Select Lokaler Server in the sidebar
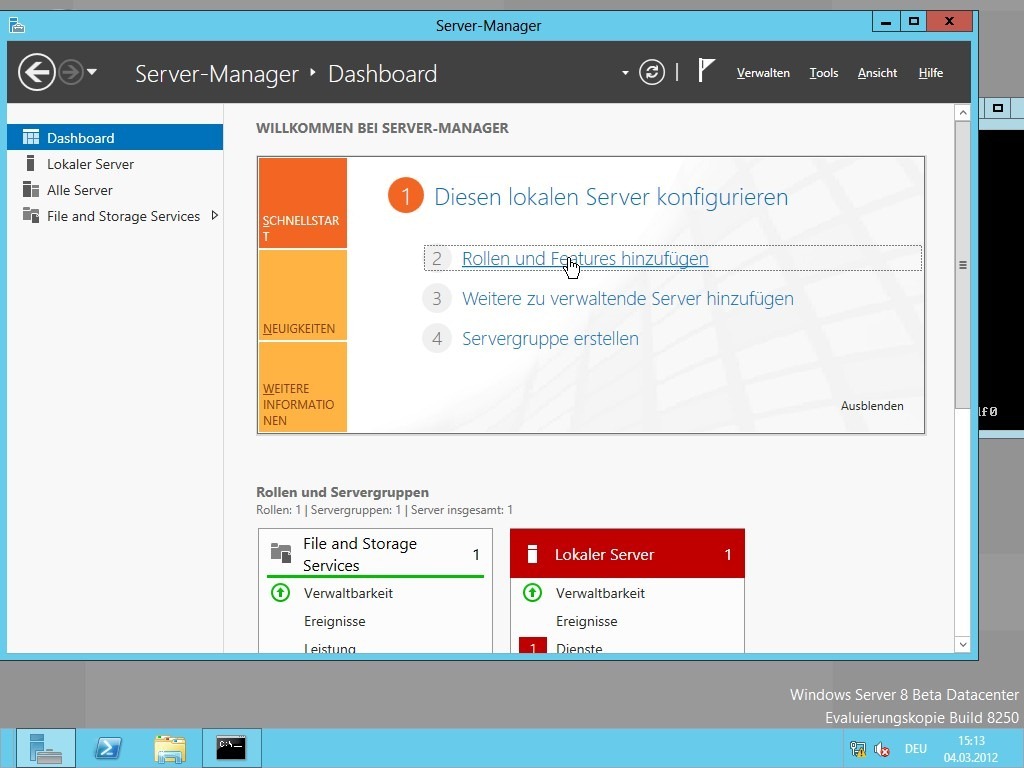The width and height of the screenshot is (1024, 768). tap(115, 164)
